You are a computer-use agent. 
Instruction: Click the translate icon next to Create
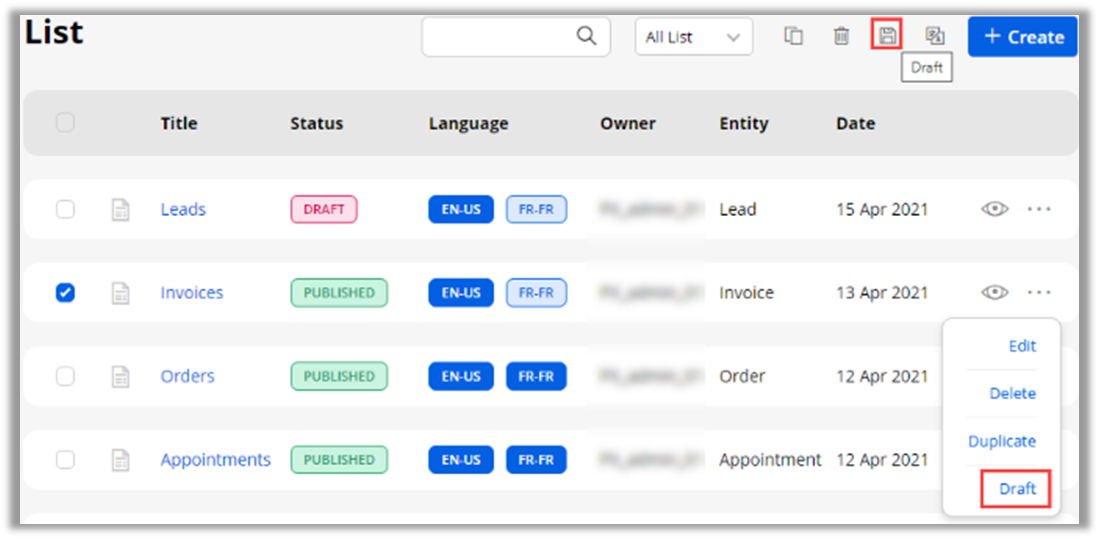(935, 37)
